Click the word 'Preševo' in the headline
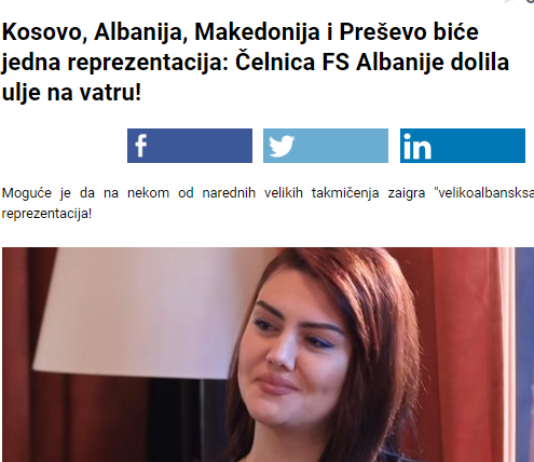This screenshot has height=462, width=534. coord(382,32)
